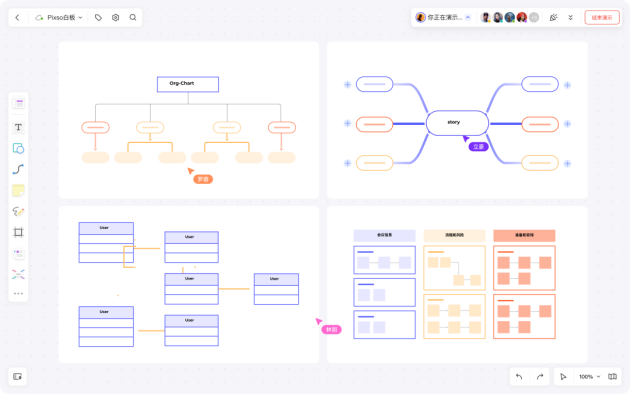Image resolution: width=630 pixels, height=394 pixels.
Task: Open the mind map tool
Action: tap(18, 274)
